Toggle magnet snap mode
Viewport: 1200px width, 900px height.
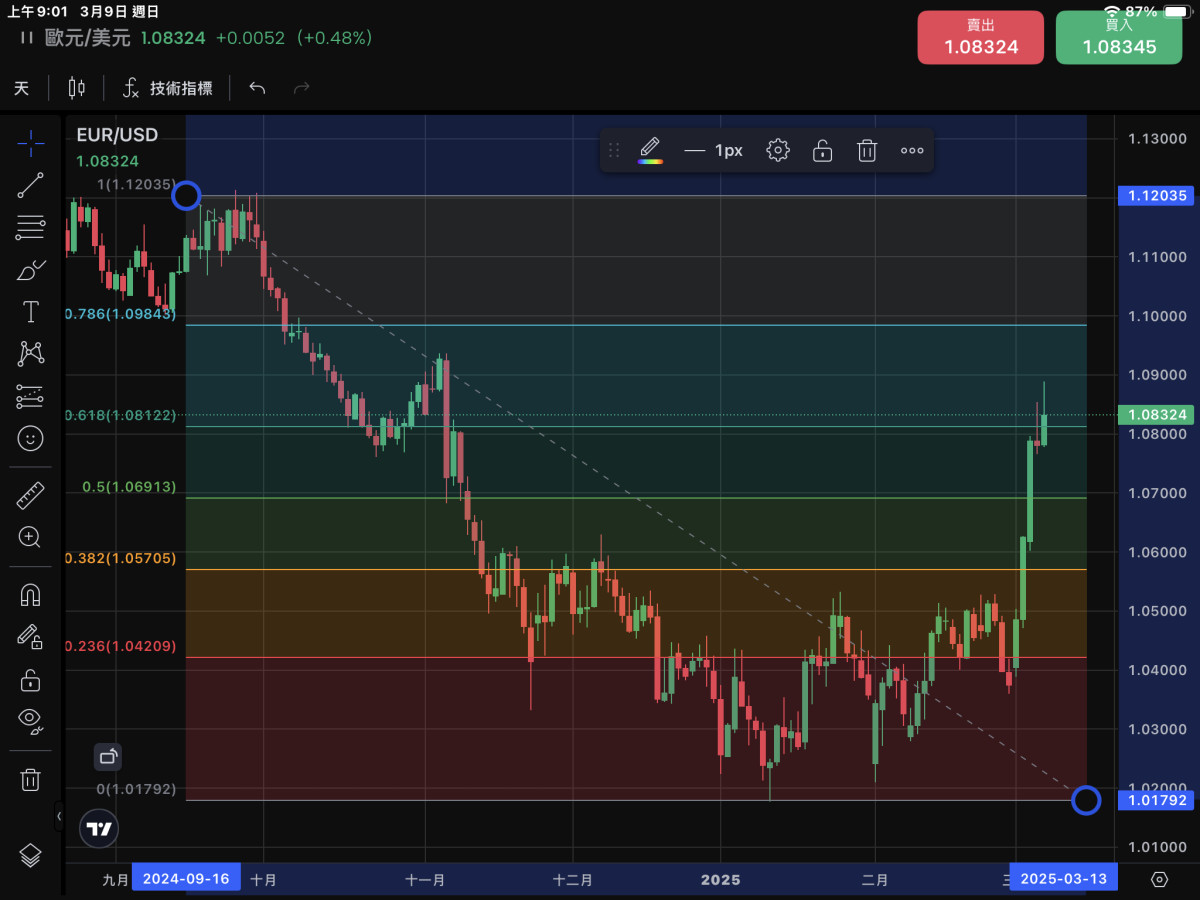click(x=30, y=595)
